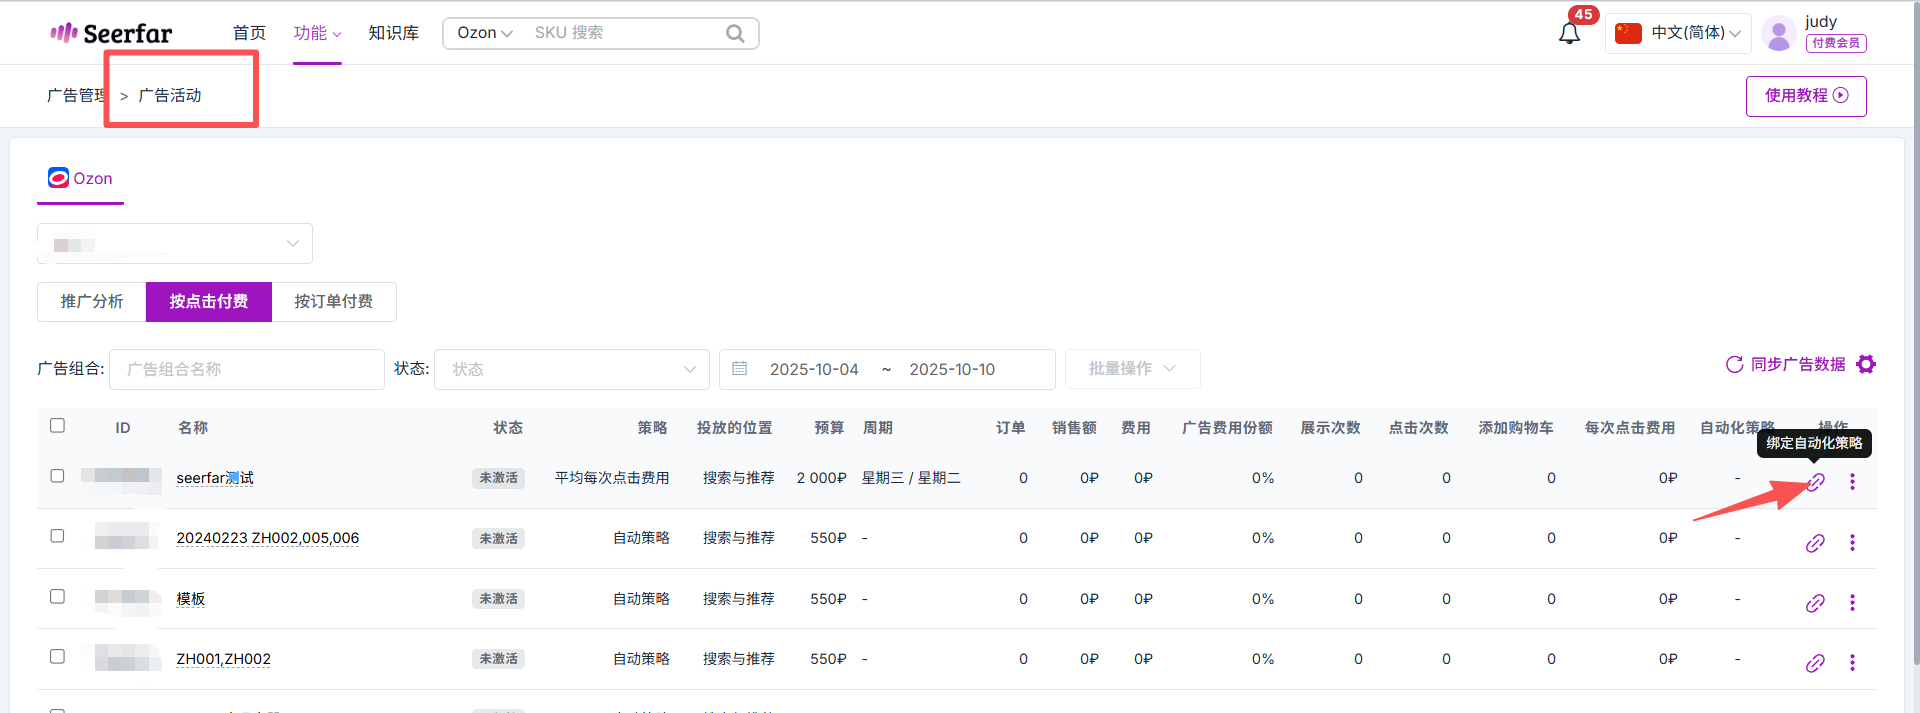Expand the 状态 status filter dropdown
The height and width of the screenshot is (713, 1920).
click(571, 369)
